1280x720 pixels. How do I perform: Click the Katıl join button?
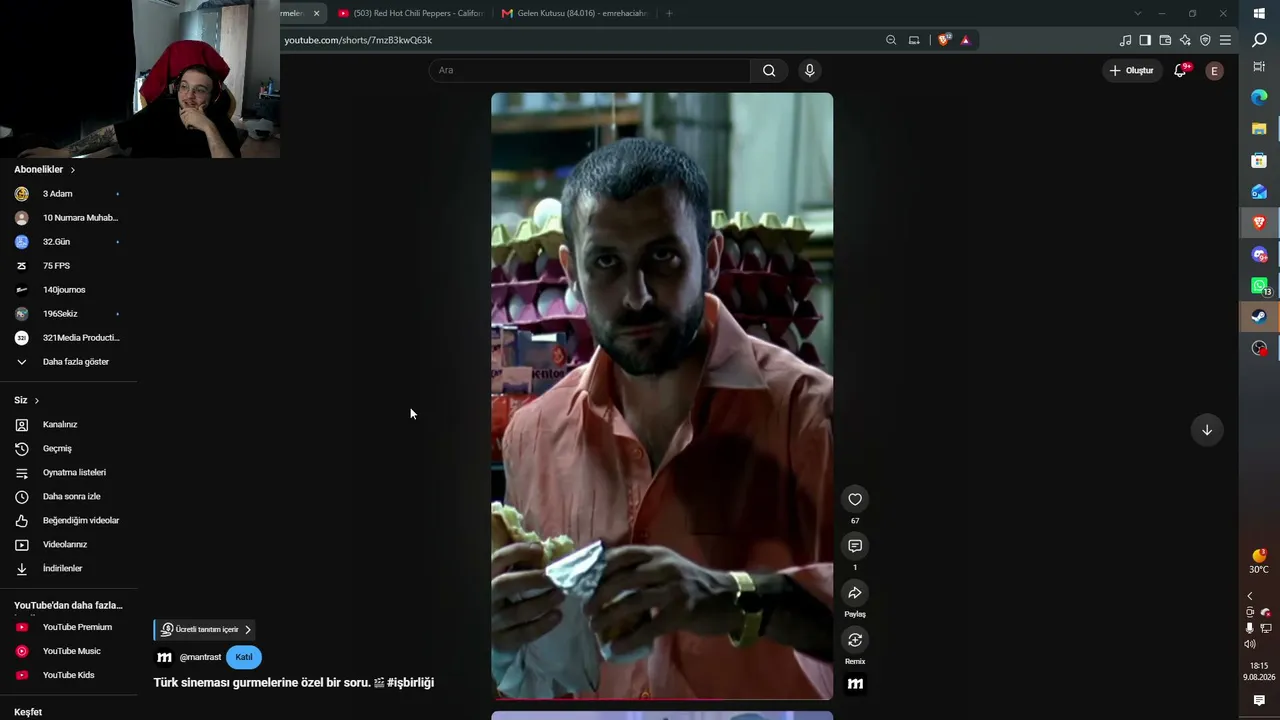[x=244, y=657]
